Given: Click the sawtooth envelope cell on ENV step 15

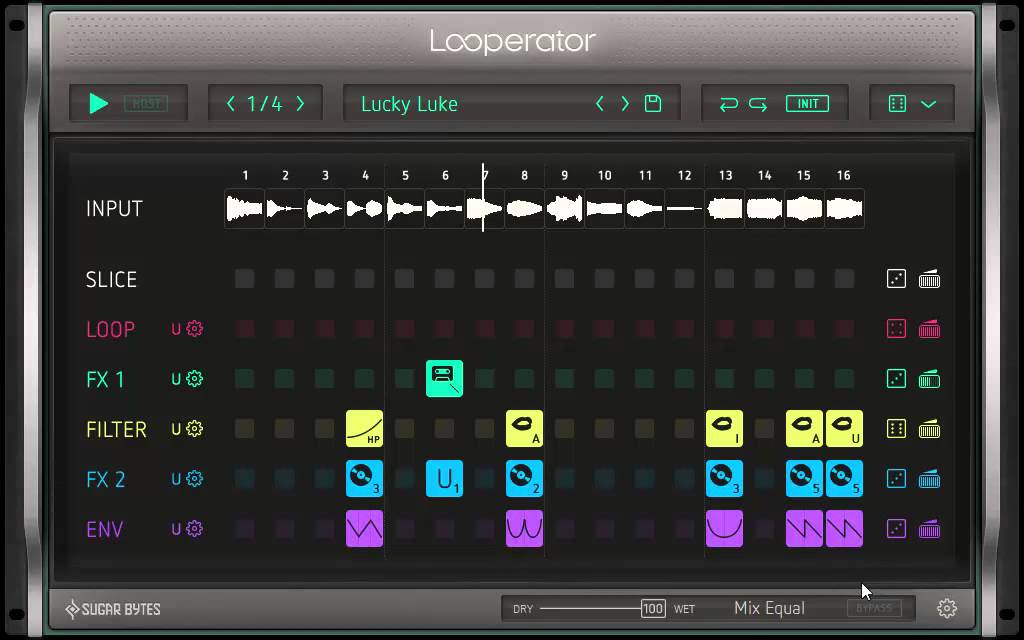Looking at the screenshot, I should [805, 528].
